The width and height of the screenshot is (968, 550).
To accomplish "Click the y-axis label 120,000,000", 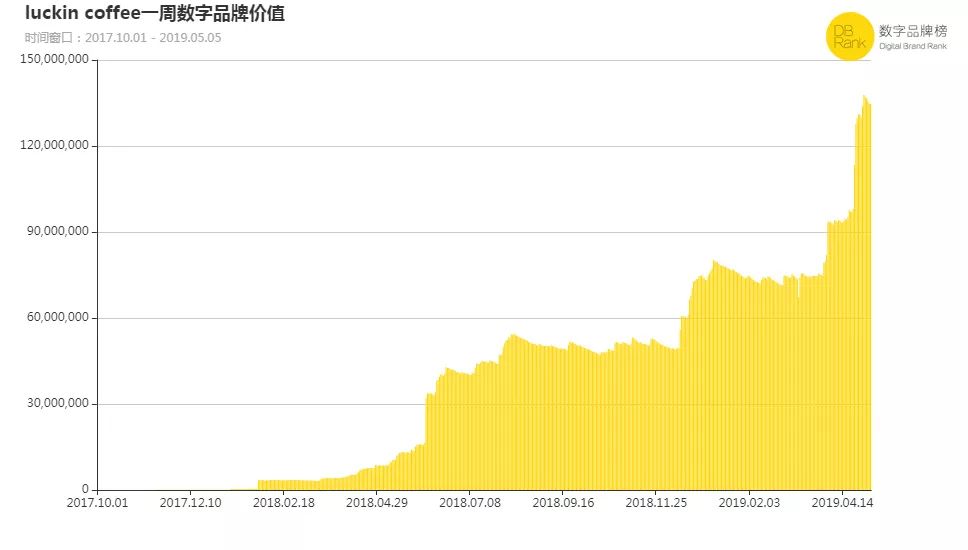I will pos(54,145).
